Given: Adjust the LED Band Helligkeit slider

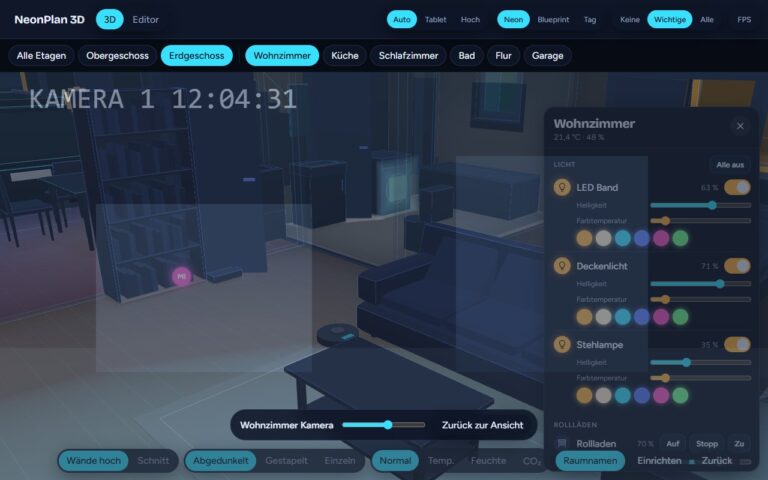Looking at the screenshot, I should pyautogui.click(x=700, y=205).
